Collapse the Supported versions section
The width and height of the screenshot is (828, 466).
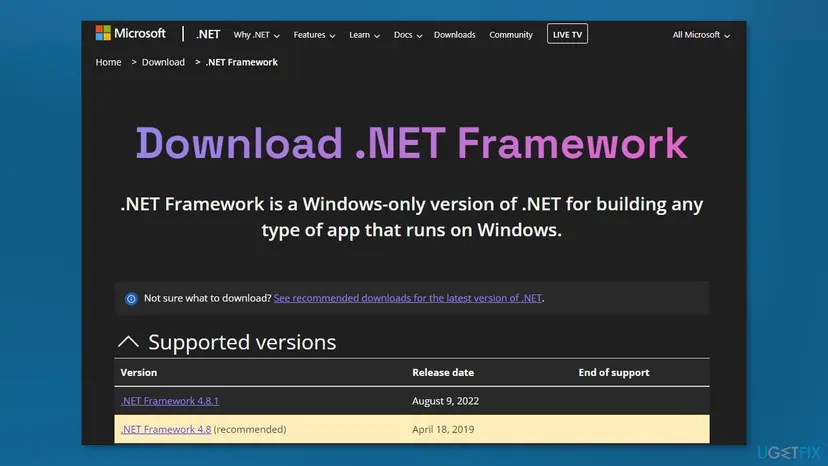point(128,342)
